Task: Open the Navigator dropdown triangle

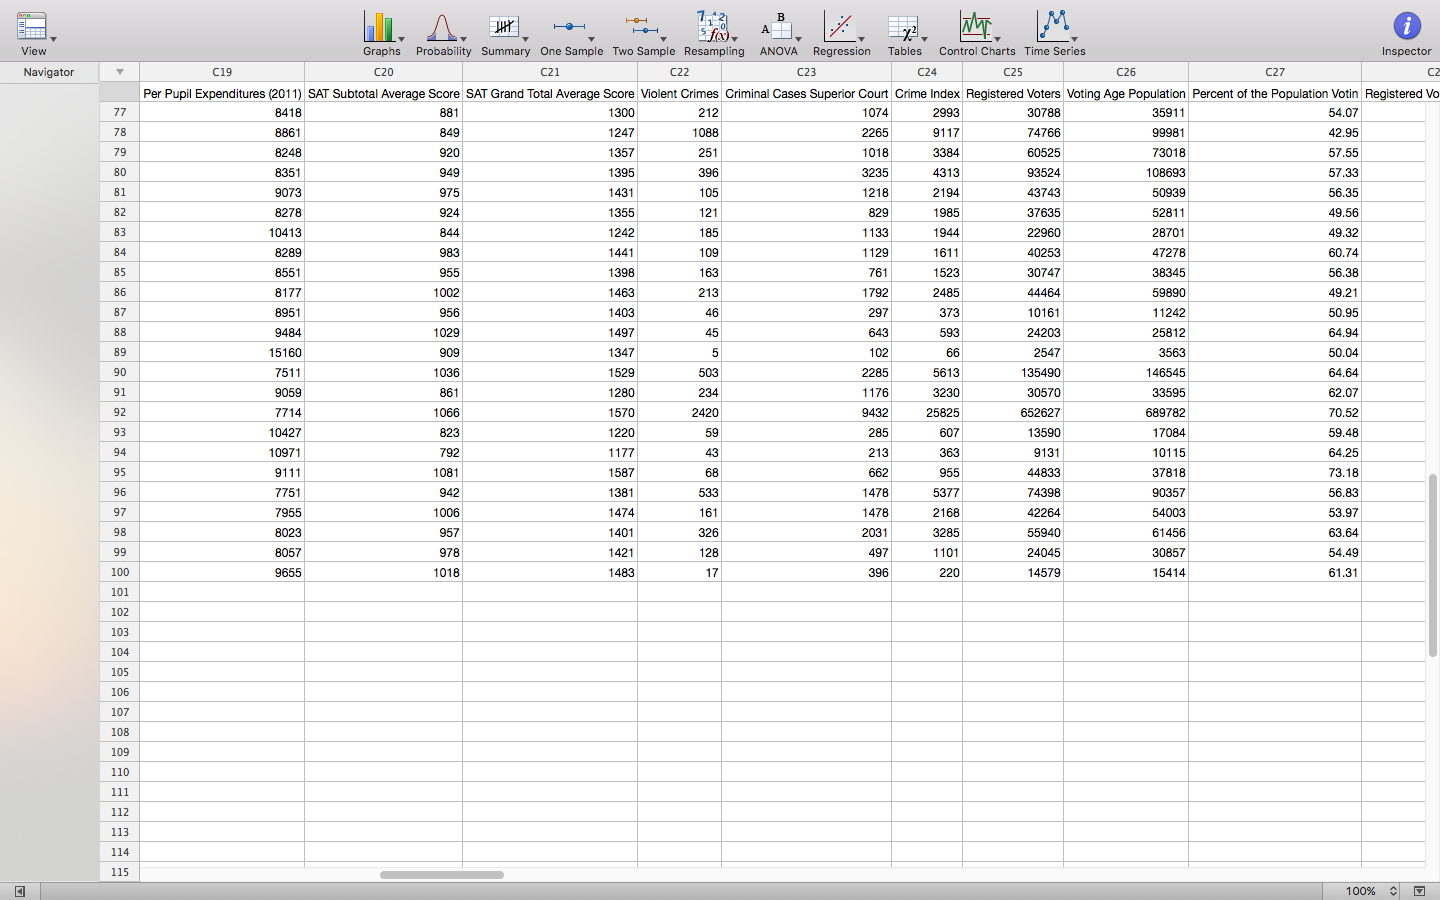Action: click(120, 72)
